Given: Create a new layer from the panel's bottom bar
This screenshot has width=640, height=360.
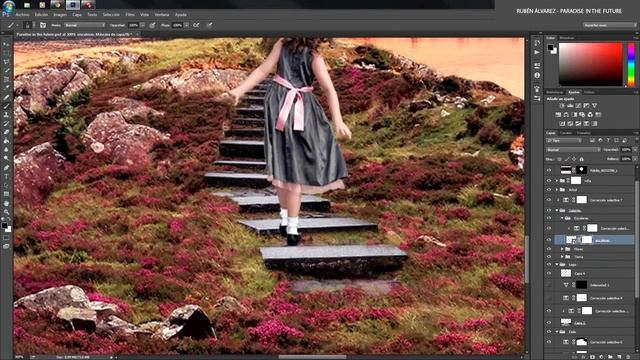Looking at the screenshot, I should (x=620, y=357).
